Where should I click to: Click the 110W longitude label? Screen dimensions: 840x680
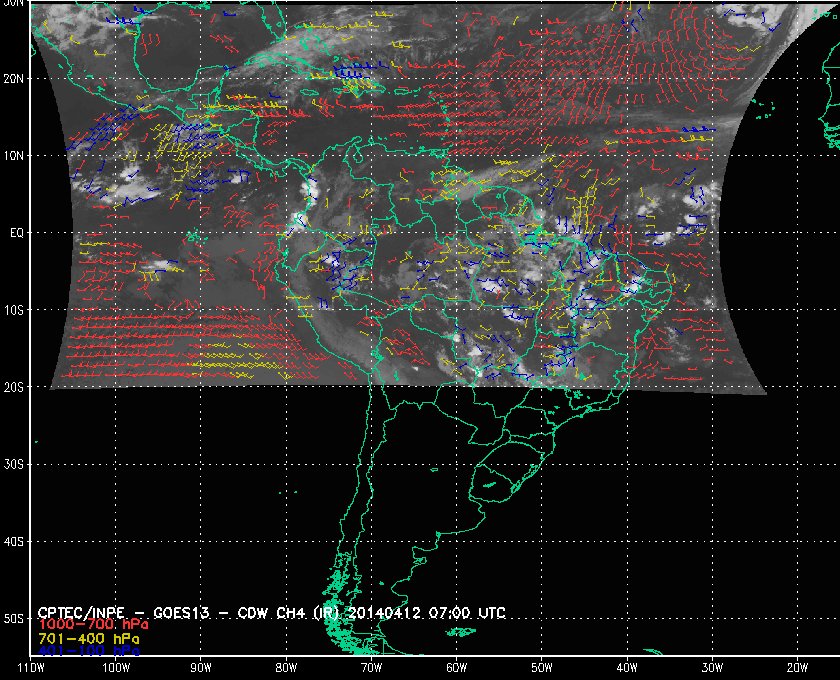tap(31, 668)
